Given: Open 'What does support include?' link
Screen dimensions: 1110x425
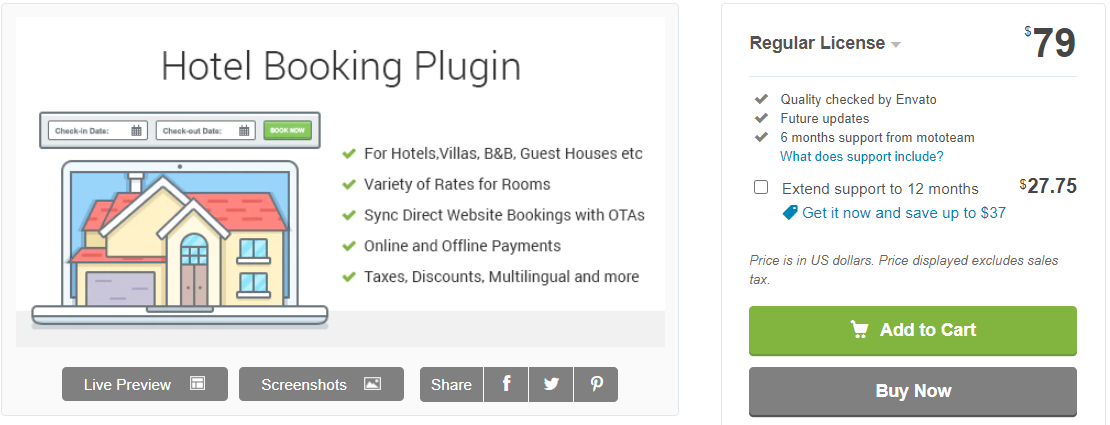Looking at the screenshot, I should pos(862,157).
